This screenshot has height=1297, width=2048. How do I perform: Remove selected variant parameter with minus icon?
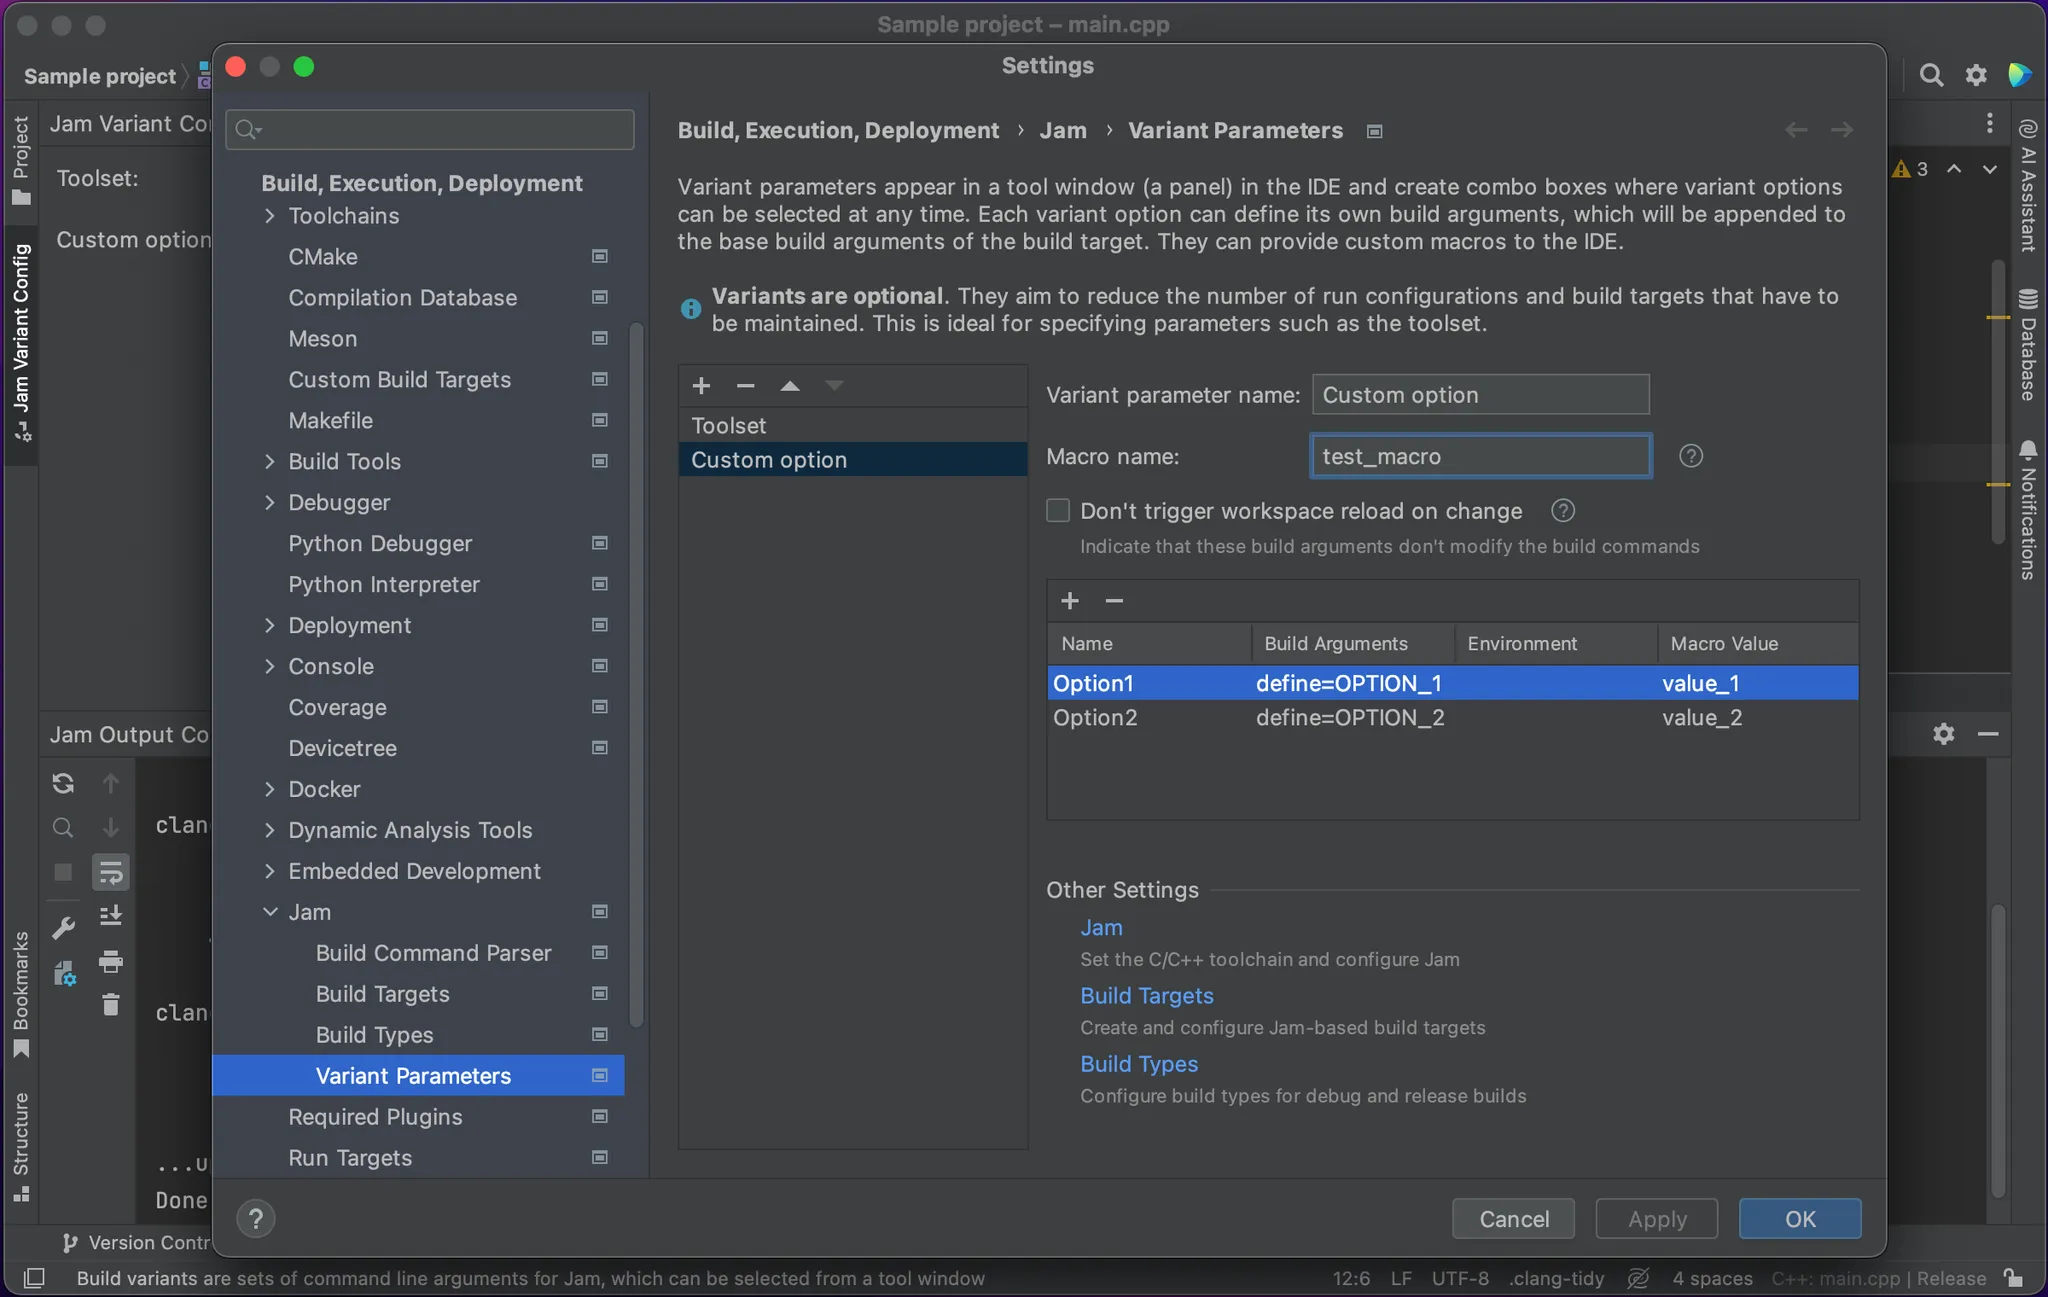745,386
